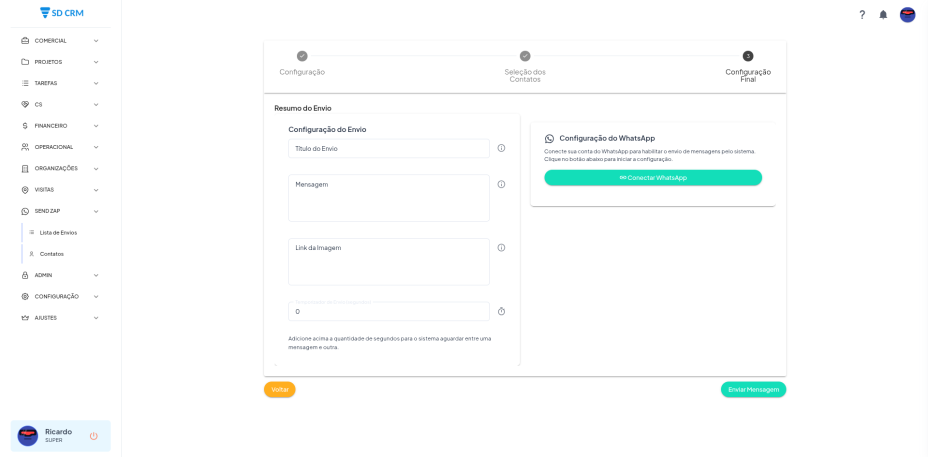Image resolution: width=928 pixels, height=457 pixels.
Task: Click info icon next to Mensagem field
Action: (501, 184)
